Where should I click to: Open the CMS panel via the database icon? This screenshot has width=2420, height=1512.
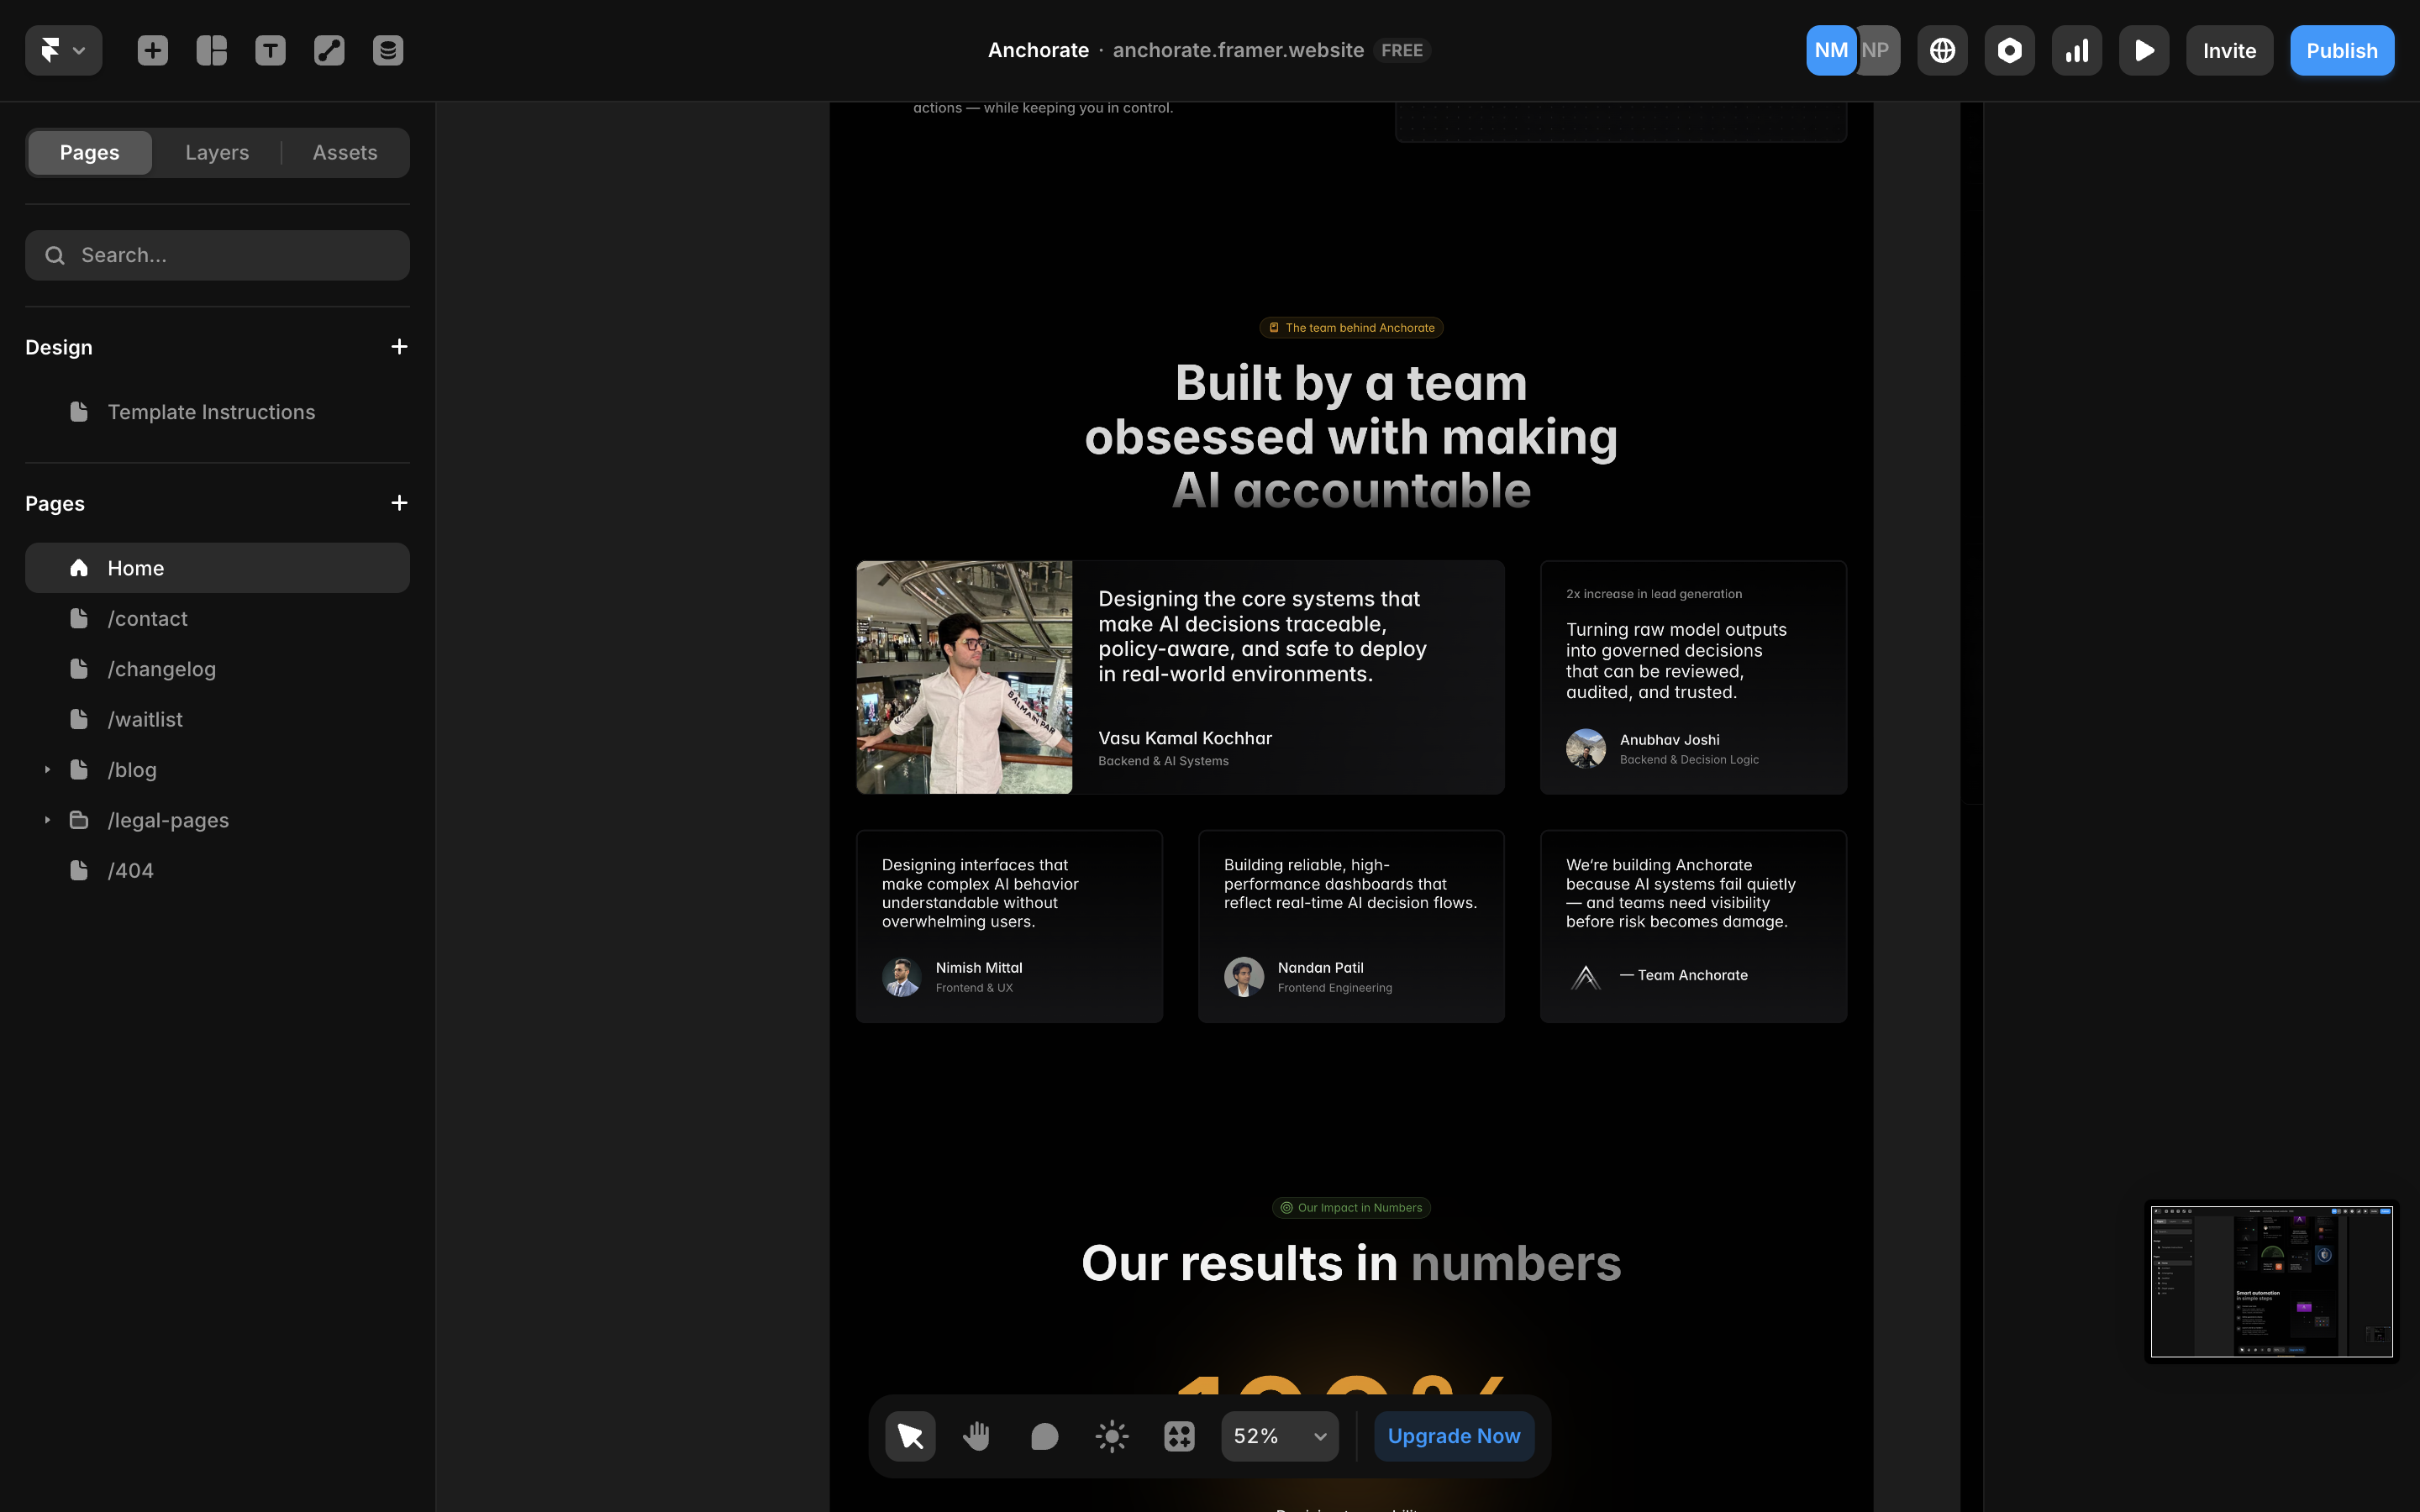(x=388, y=49)
